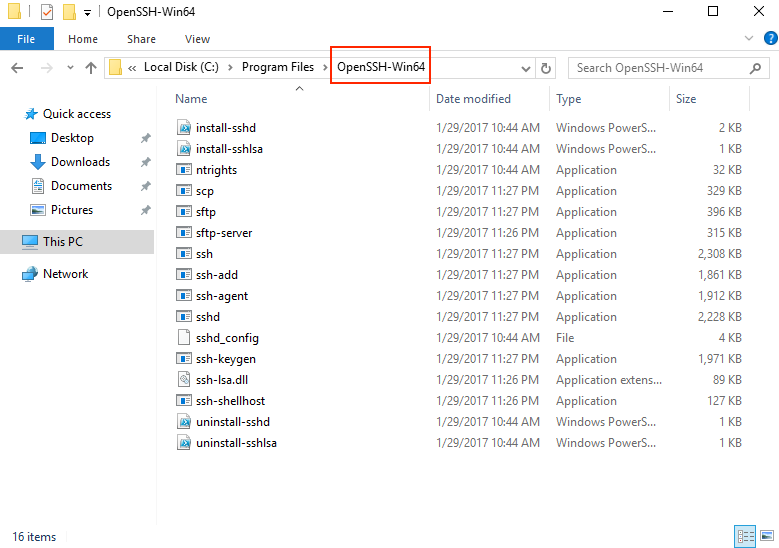Click the Up one level arrow
779x548 pixels.
pyautogui.click(x=91, y=68)
